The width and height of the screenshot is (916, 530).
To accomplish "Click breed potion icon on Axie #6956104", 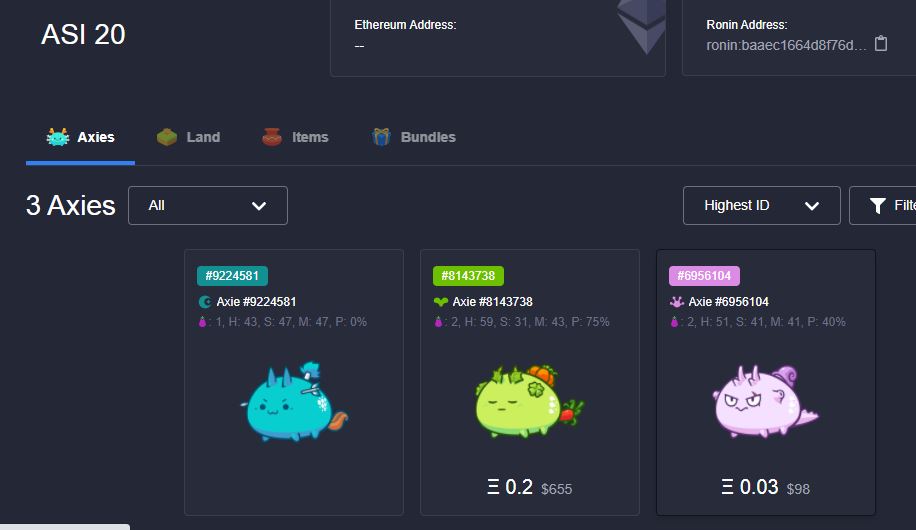I will pyautogui.click(x=674, y=322).
